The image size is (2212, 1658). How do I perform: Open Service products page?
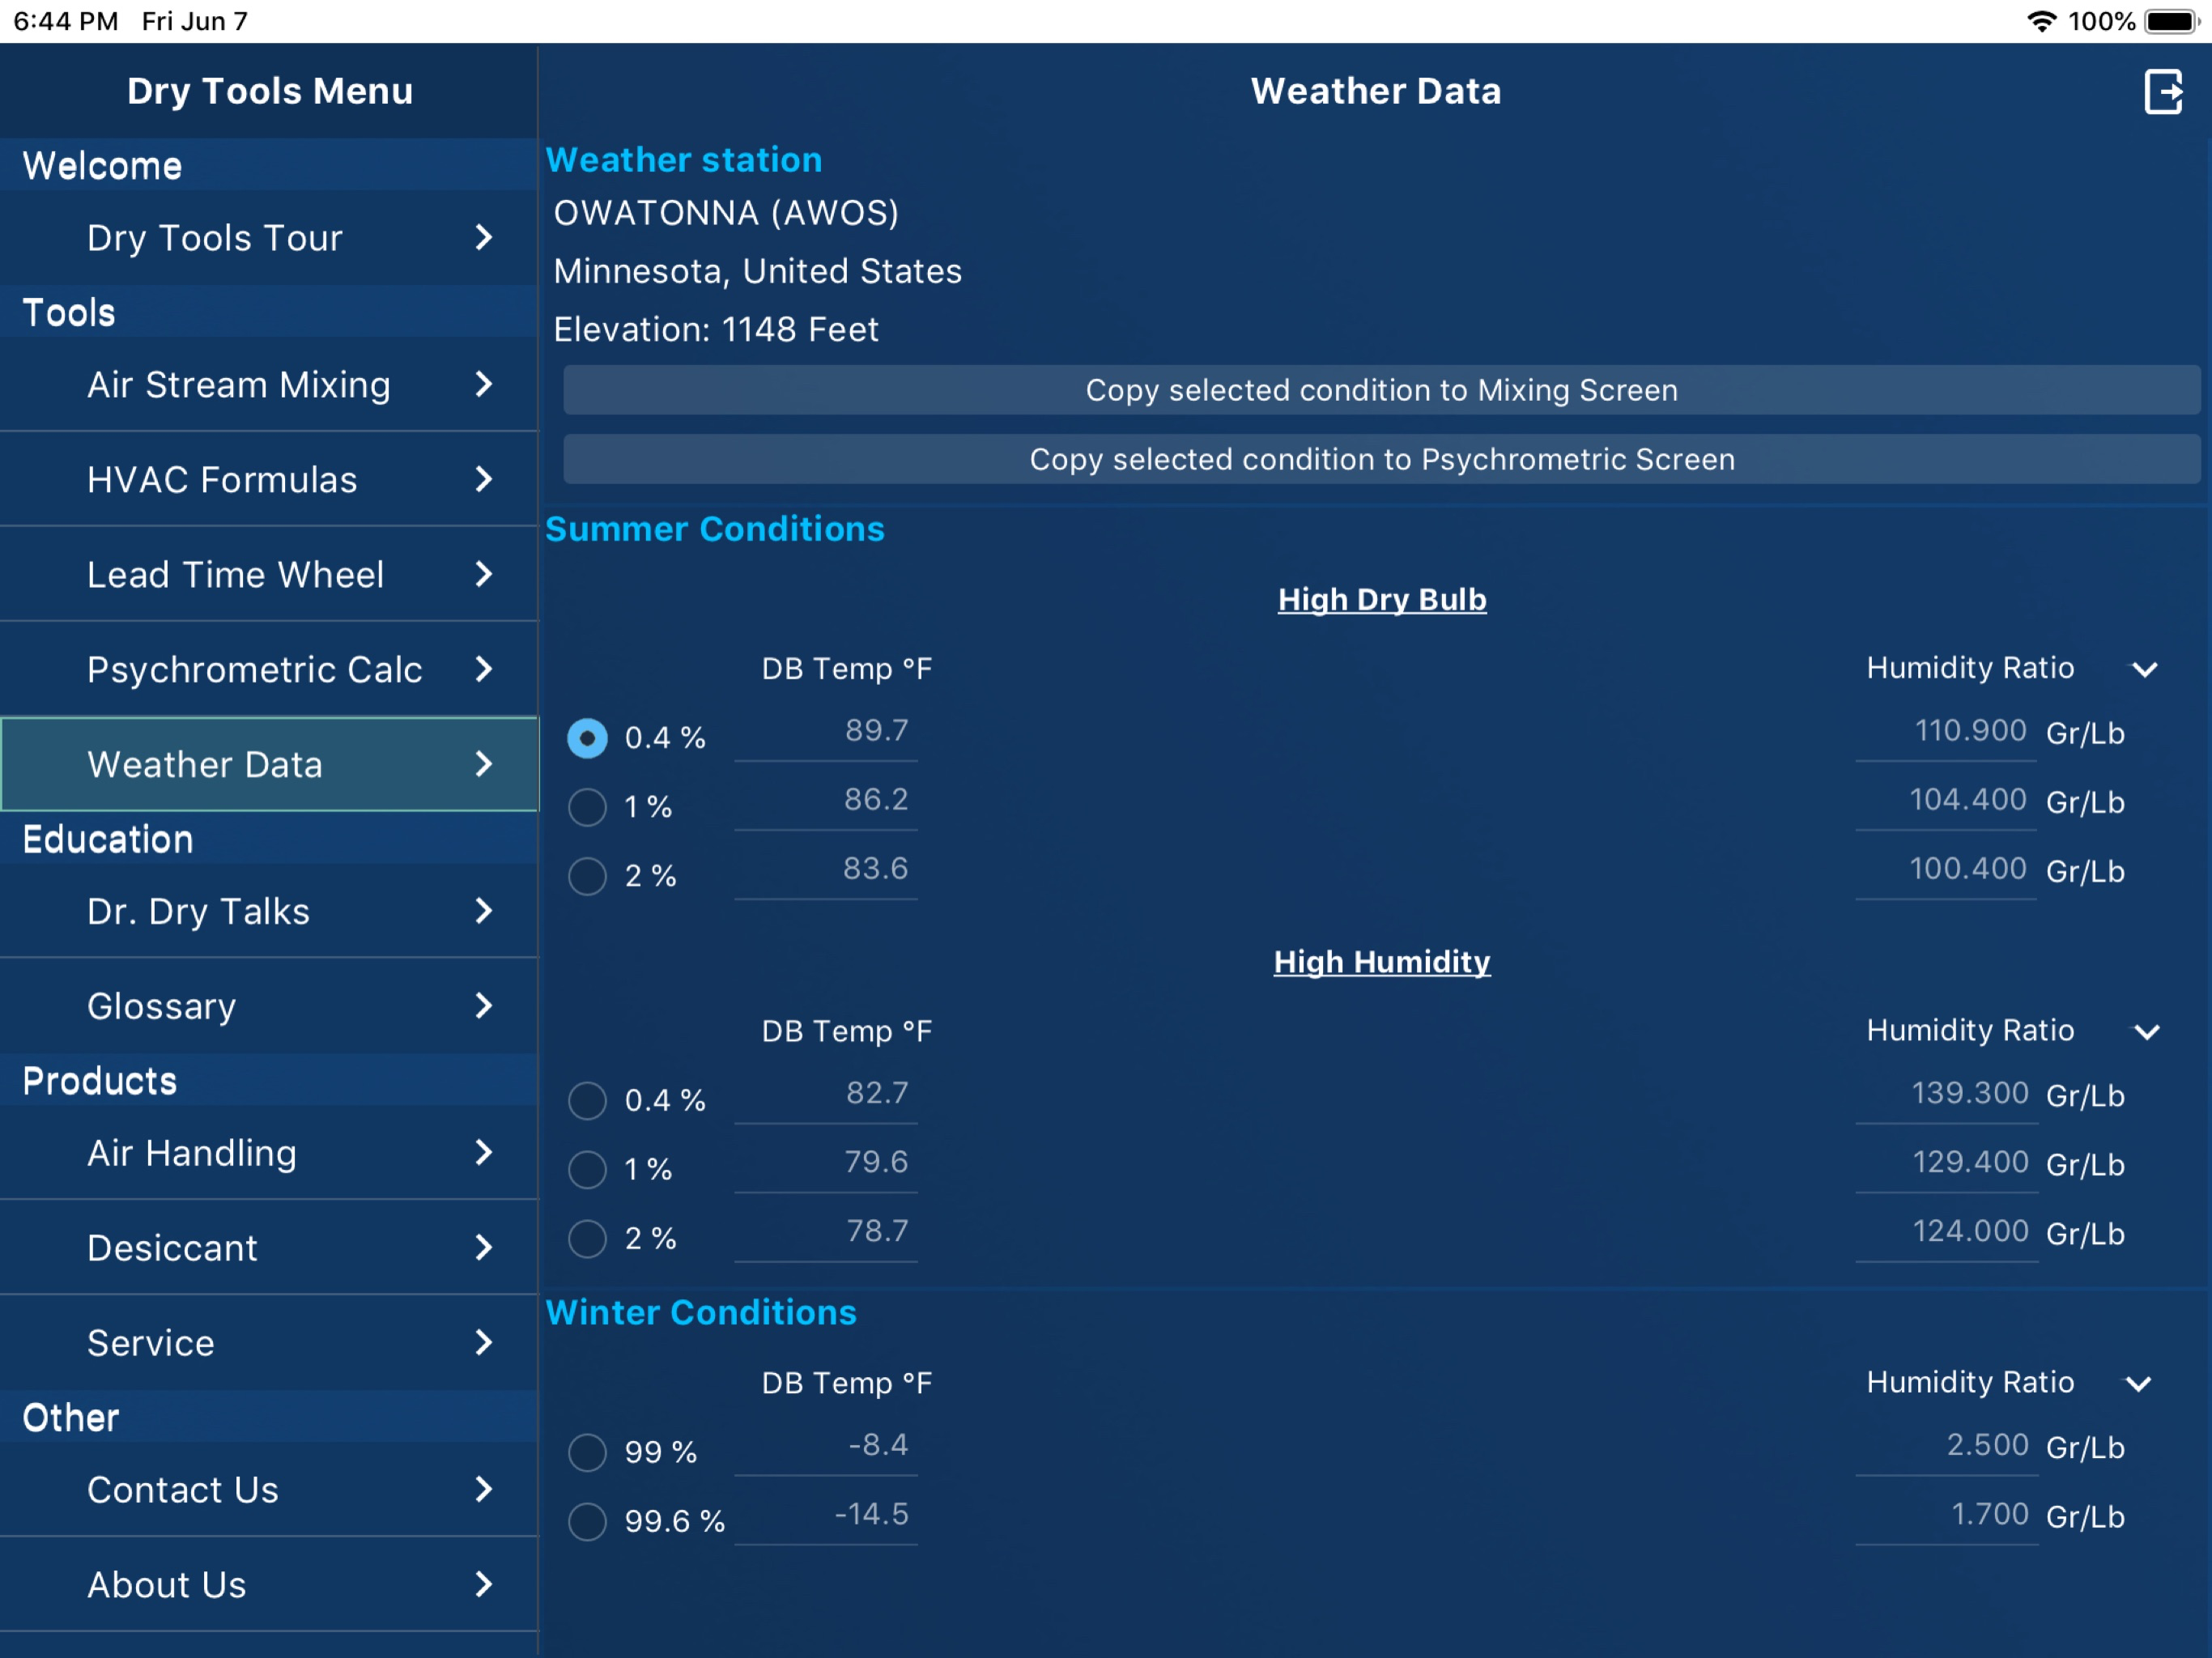tap(269, 1343)
